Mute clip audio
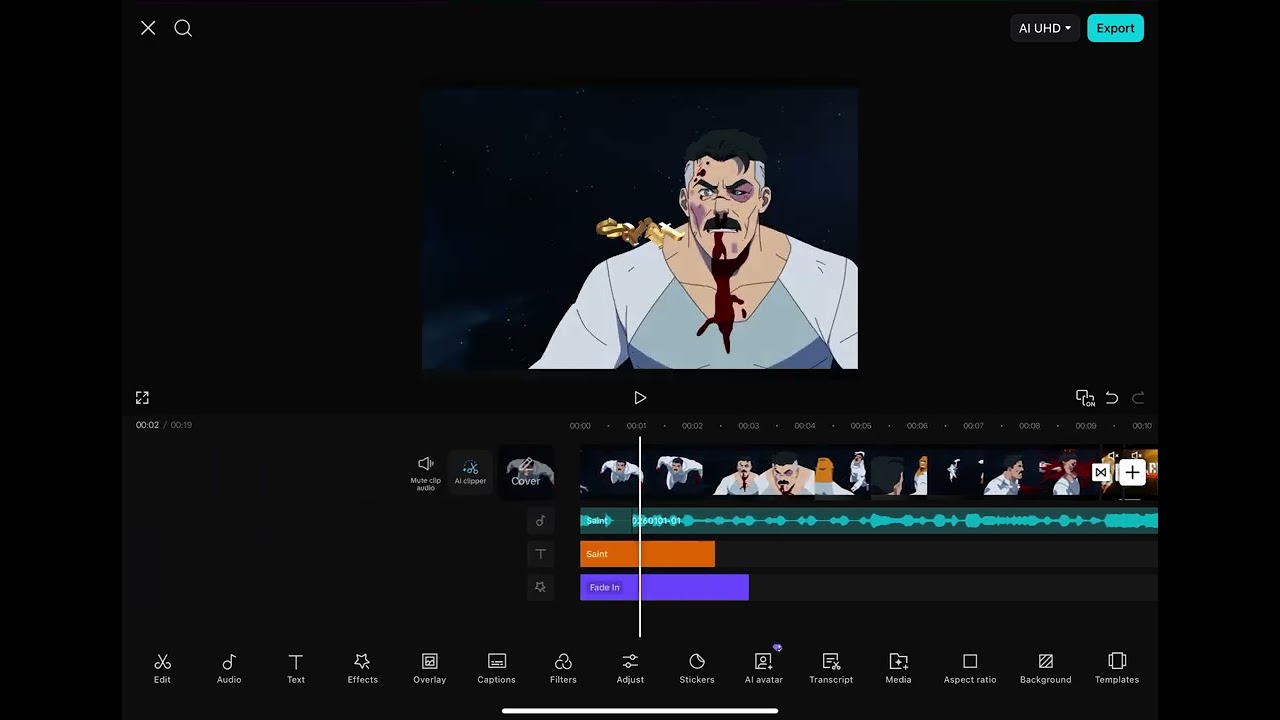1280x720 pixels. pyautogui.click(x=426, y=472)
